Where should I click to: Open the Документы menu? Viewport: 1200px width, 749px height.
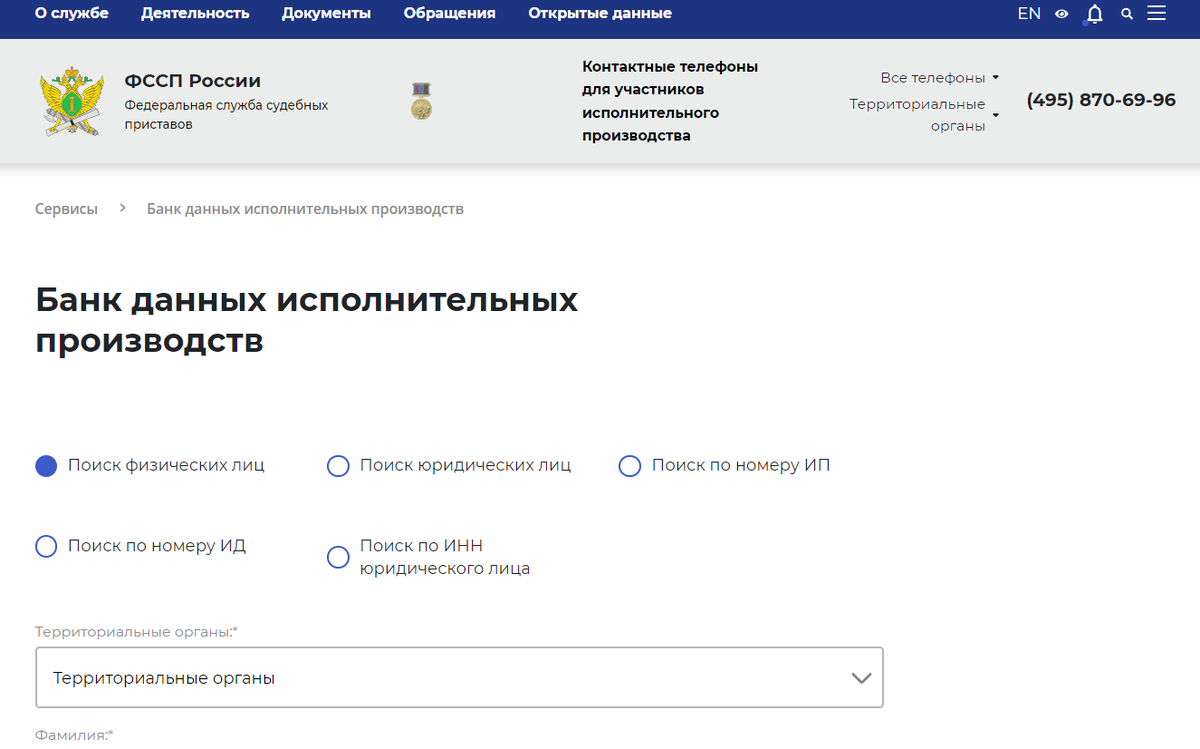pos(326,13)
